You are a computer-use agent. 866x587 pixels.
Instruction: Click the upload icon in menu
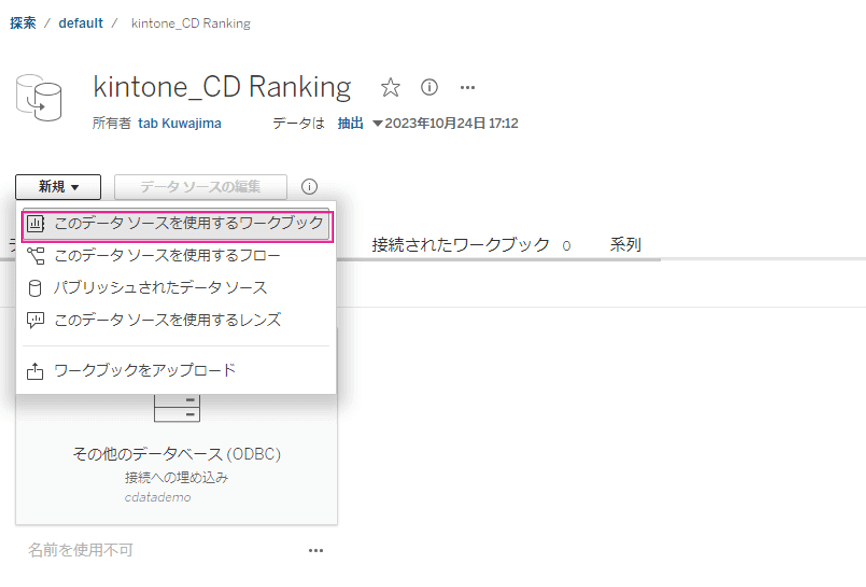tap(35, 371)
